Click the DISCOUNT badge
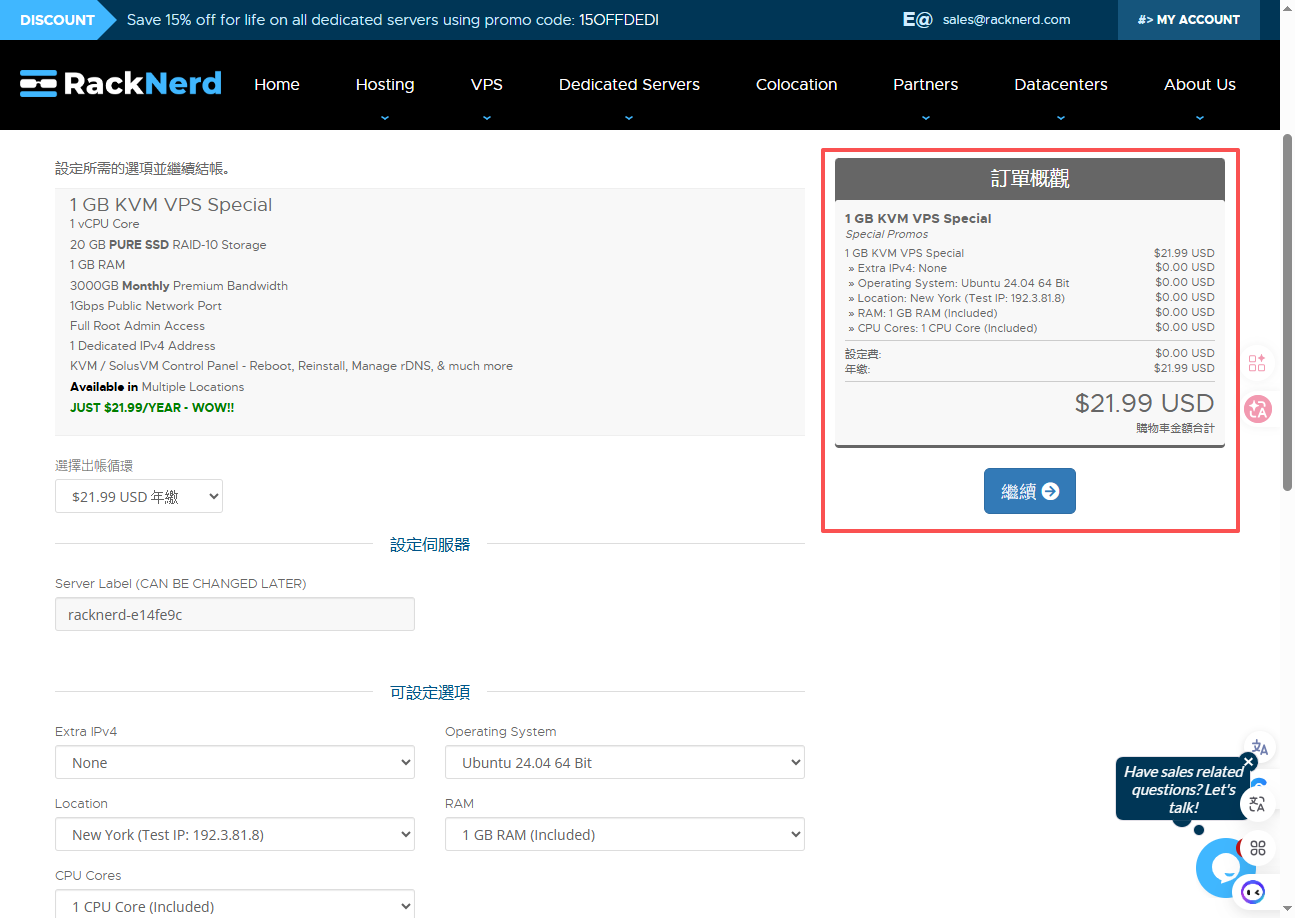 [x=57, y=20]
